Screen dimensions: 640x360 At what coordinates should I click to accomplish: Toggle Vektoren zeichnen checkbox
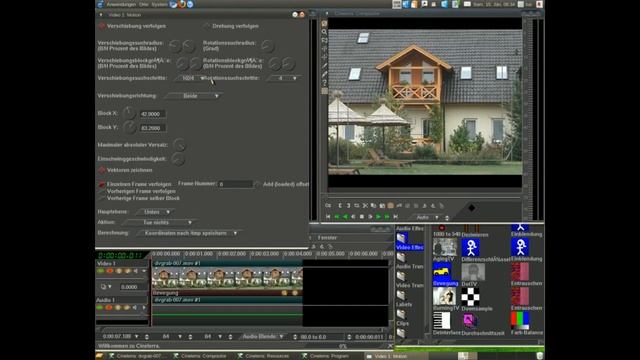(102, 170)
